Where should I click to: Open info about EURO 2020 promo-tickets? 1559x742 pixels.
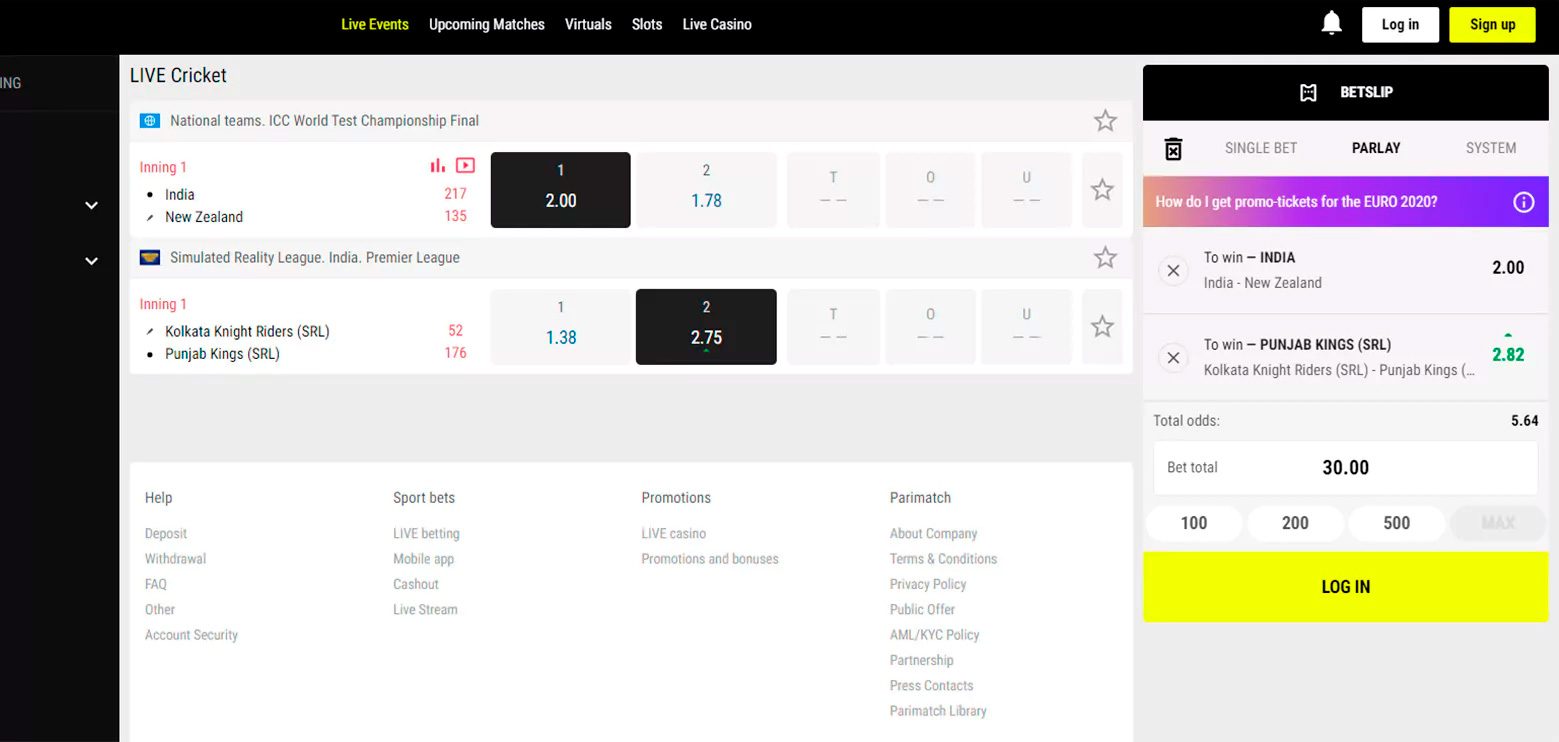coord(1523,202)
